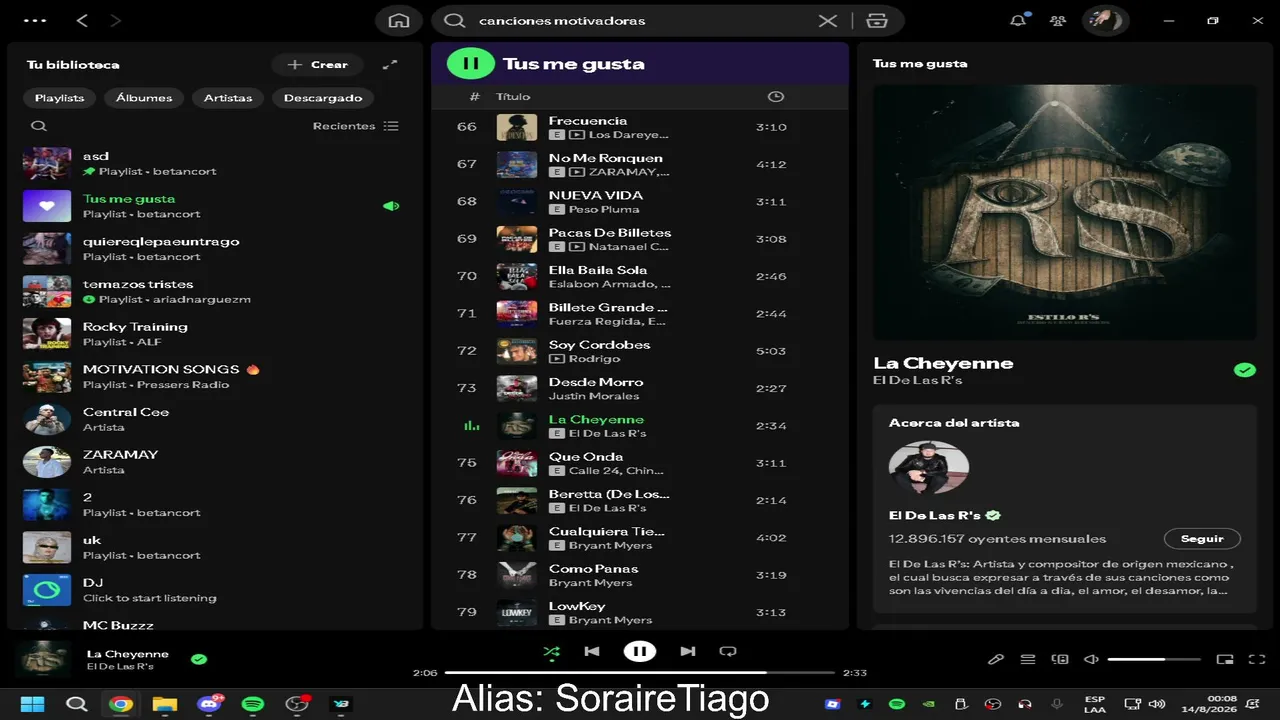The height and width of the screenshot is (720, 1280).
Task: Open connect to a device
Action: point(1060,659)
